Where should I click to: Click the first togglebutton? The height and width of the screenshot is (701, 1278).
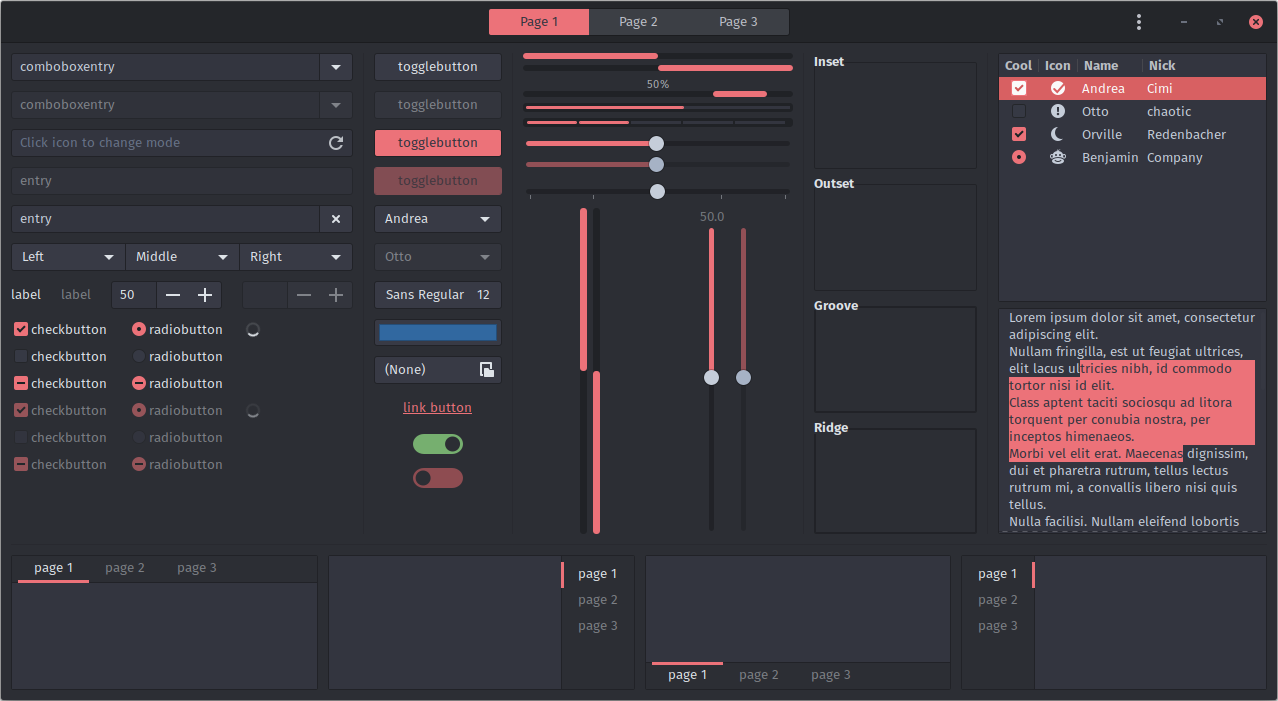coord(438,67)
